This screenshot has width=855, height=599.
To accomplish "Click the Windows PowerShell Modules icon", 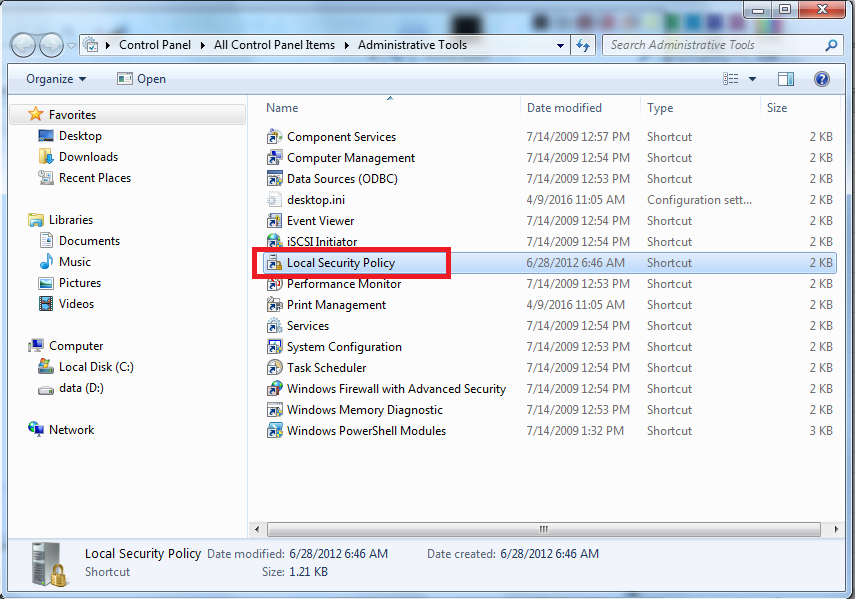I will [x=274, y=431].
